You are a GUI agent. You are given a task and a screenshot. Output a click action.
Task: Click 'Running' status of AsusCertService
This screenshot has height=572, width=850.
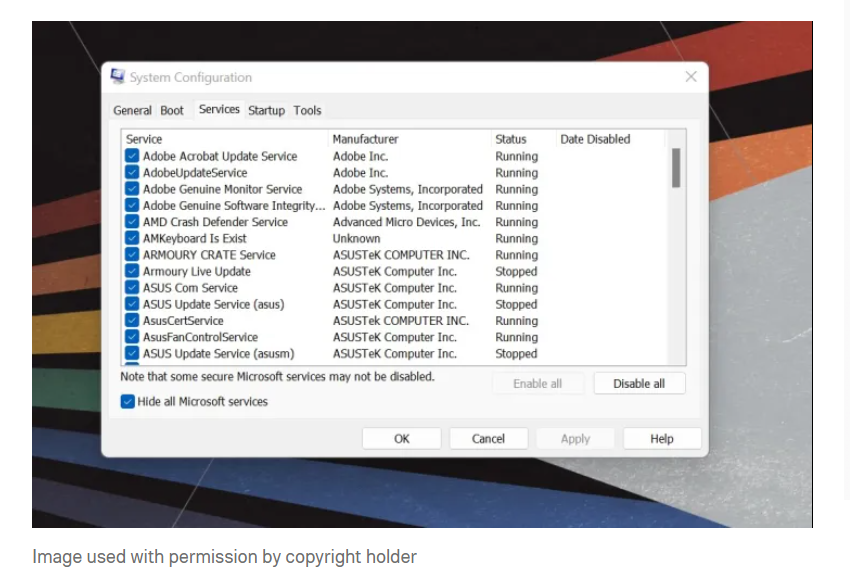coord(517,321)
